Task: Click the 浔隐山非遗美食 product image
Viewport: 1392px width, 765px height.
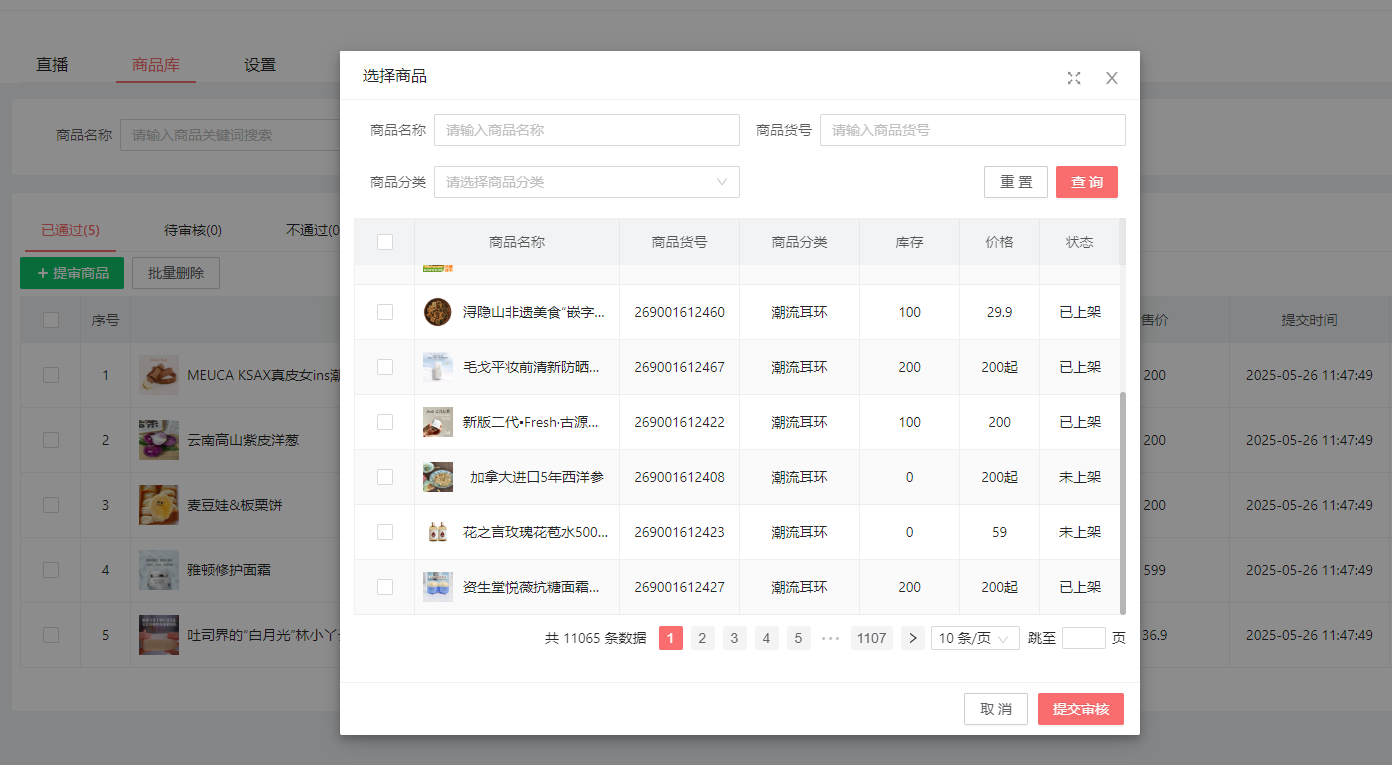Action: pyautogui.click(x=438, y=312)
